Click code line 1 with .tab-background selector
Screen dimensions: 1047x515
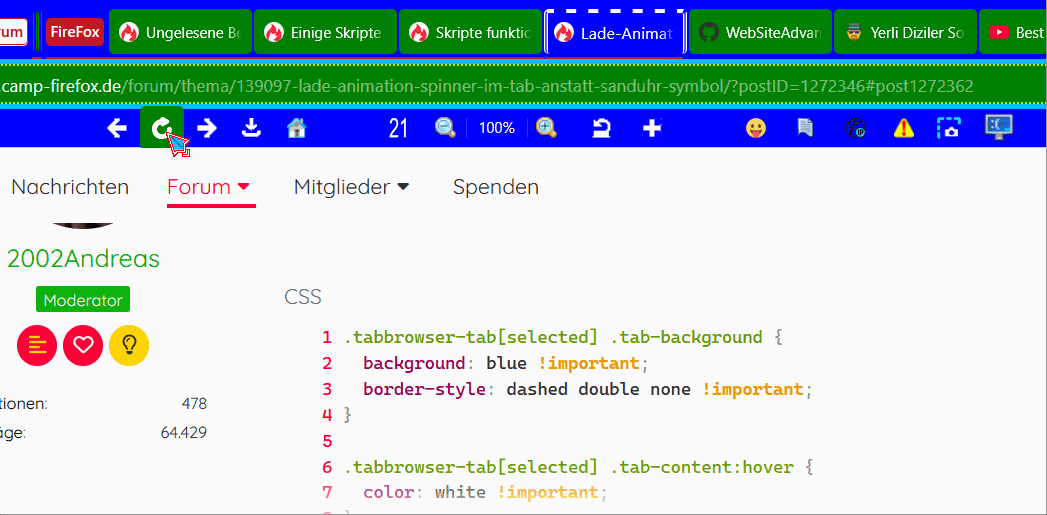(563, 337)
